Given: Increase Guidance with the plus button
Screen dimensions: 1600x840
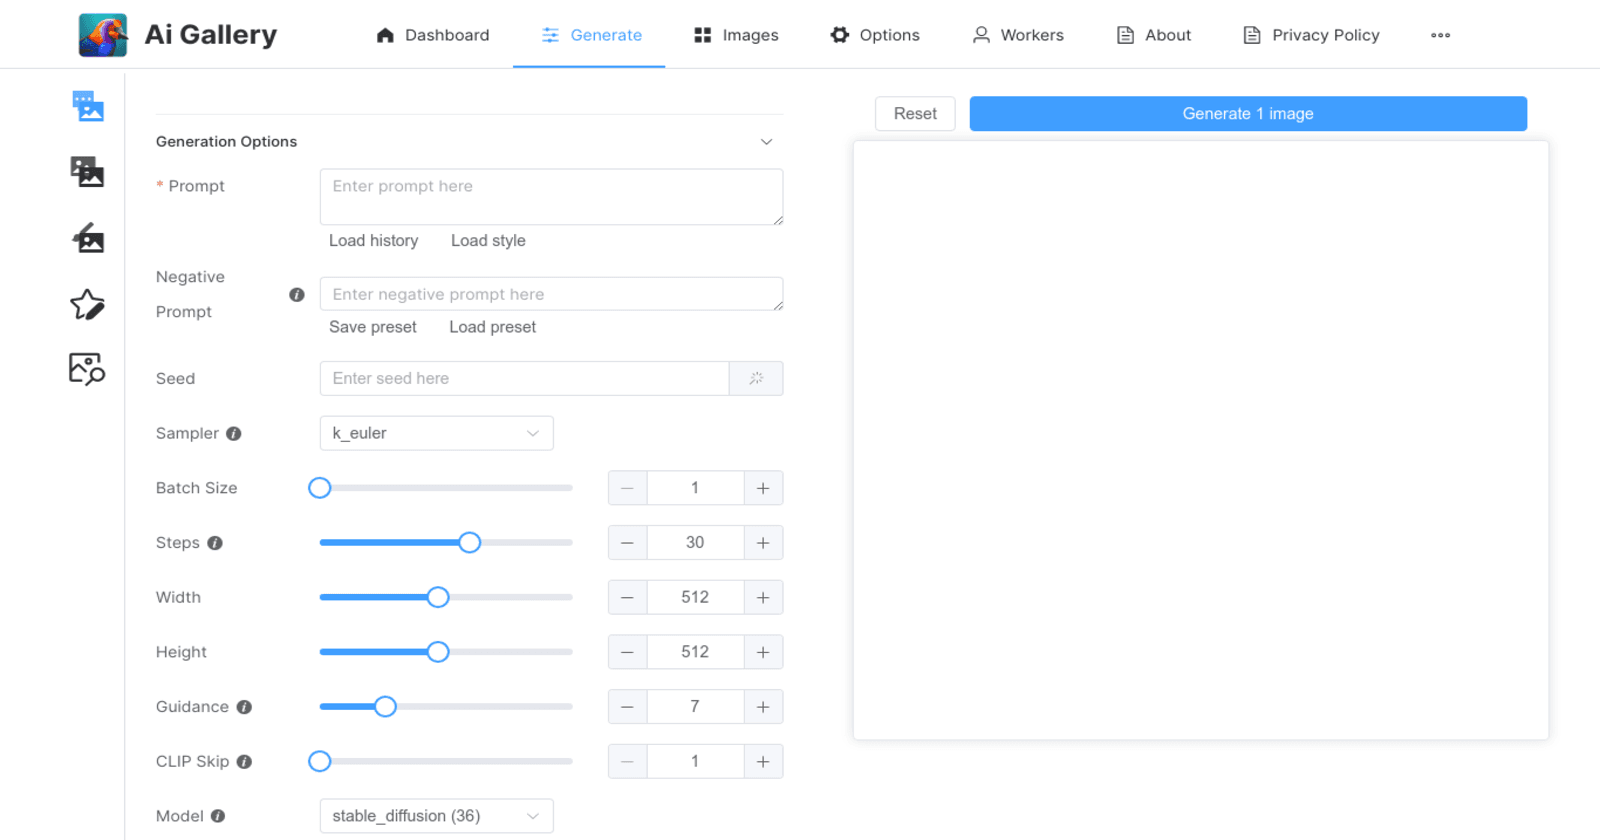Looking at the screenshot, I should pyautogui.click(x=763, y=707).
